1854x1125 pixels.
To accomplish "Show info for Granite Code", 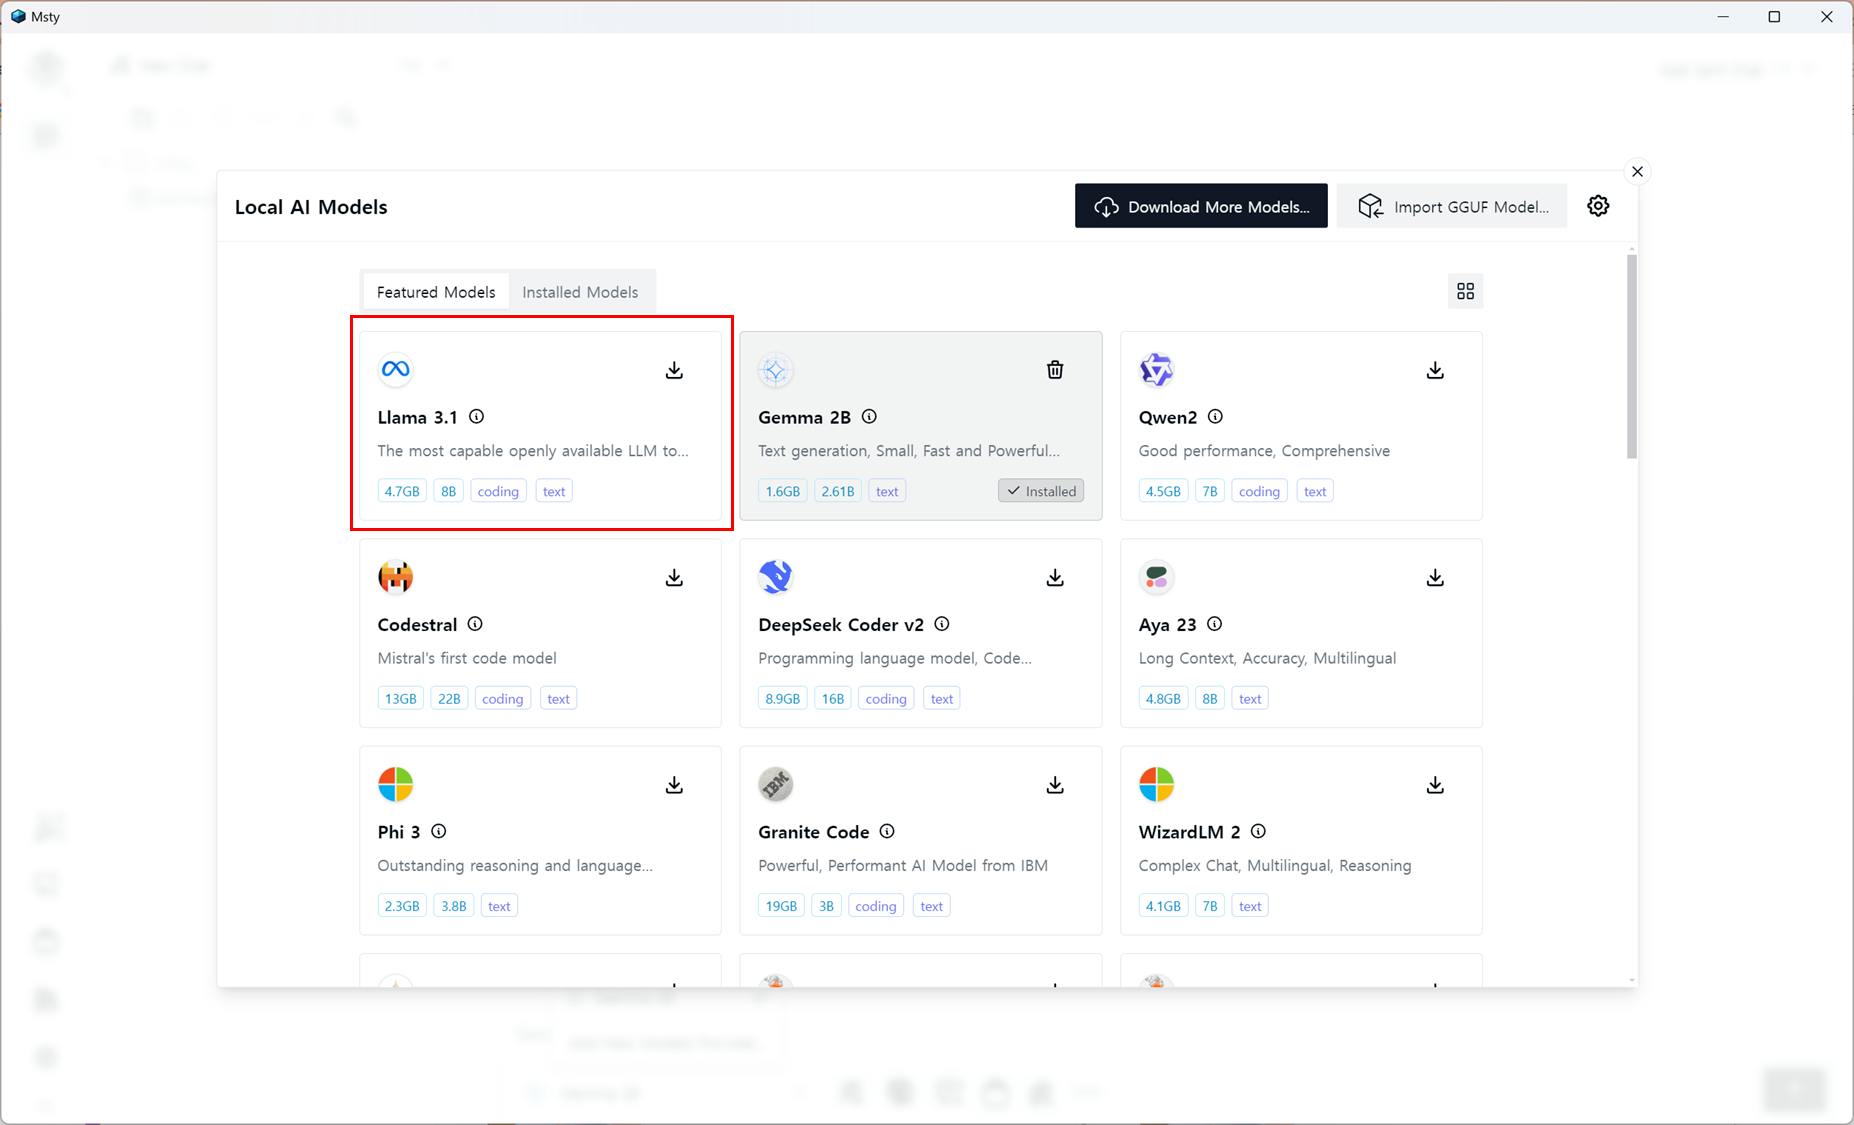I will pos(887,831).
